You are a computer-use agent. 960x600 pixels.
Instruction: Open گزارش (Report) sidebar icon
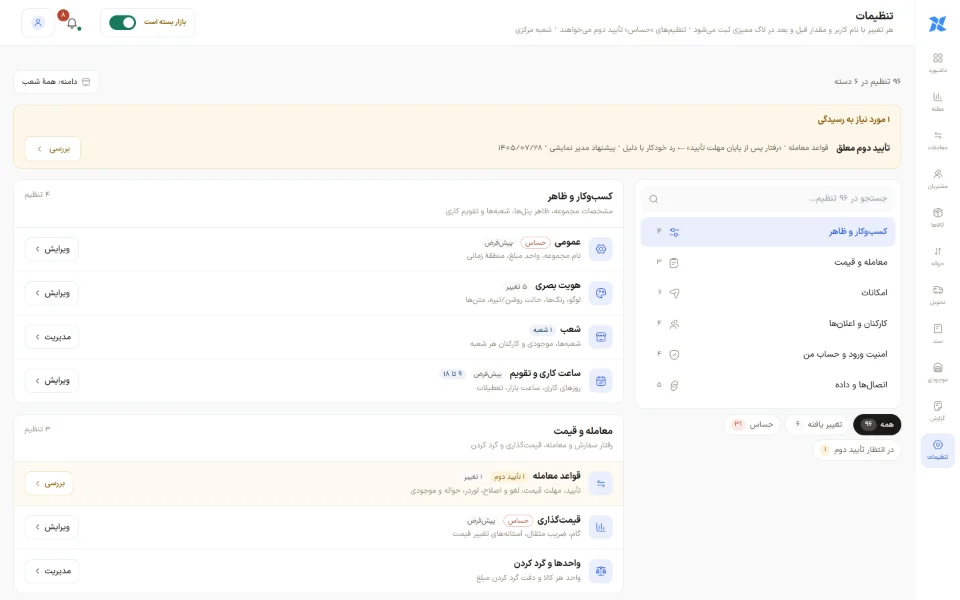point(937,410)
